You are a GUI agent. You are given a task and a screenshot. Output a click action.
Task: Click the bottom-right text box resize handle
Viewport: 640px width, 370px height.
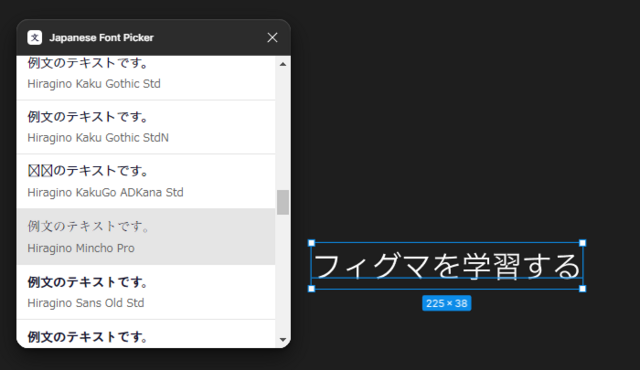coord(582,289)
